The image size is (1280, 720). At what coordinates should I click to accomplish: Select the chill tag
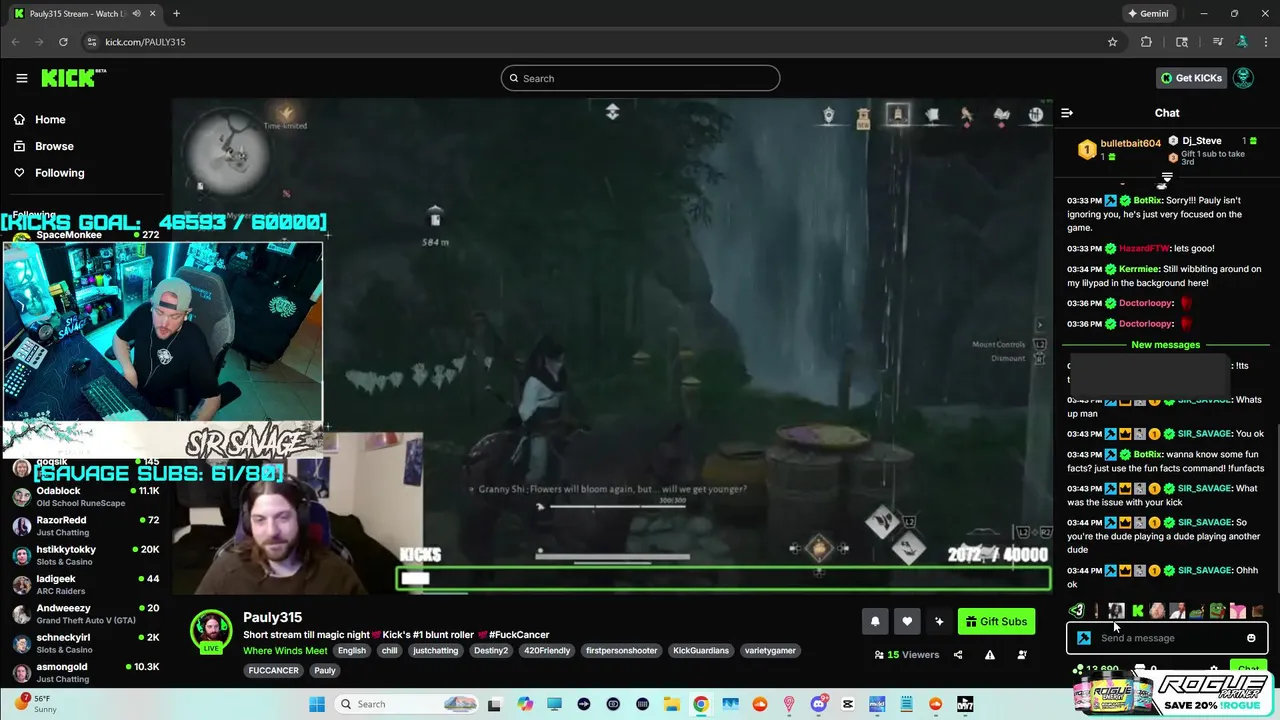[x=389, y=650]
